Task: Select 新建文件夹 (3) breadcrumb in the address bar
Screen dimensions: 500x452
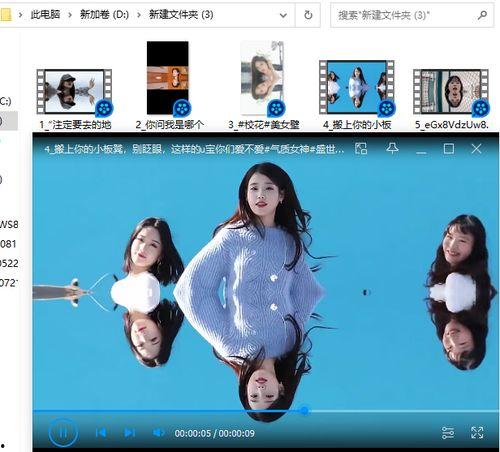Action: click(181, 14)
